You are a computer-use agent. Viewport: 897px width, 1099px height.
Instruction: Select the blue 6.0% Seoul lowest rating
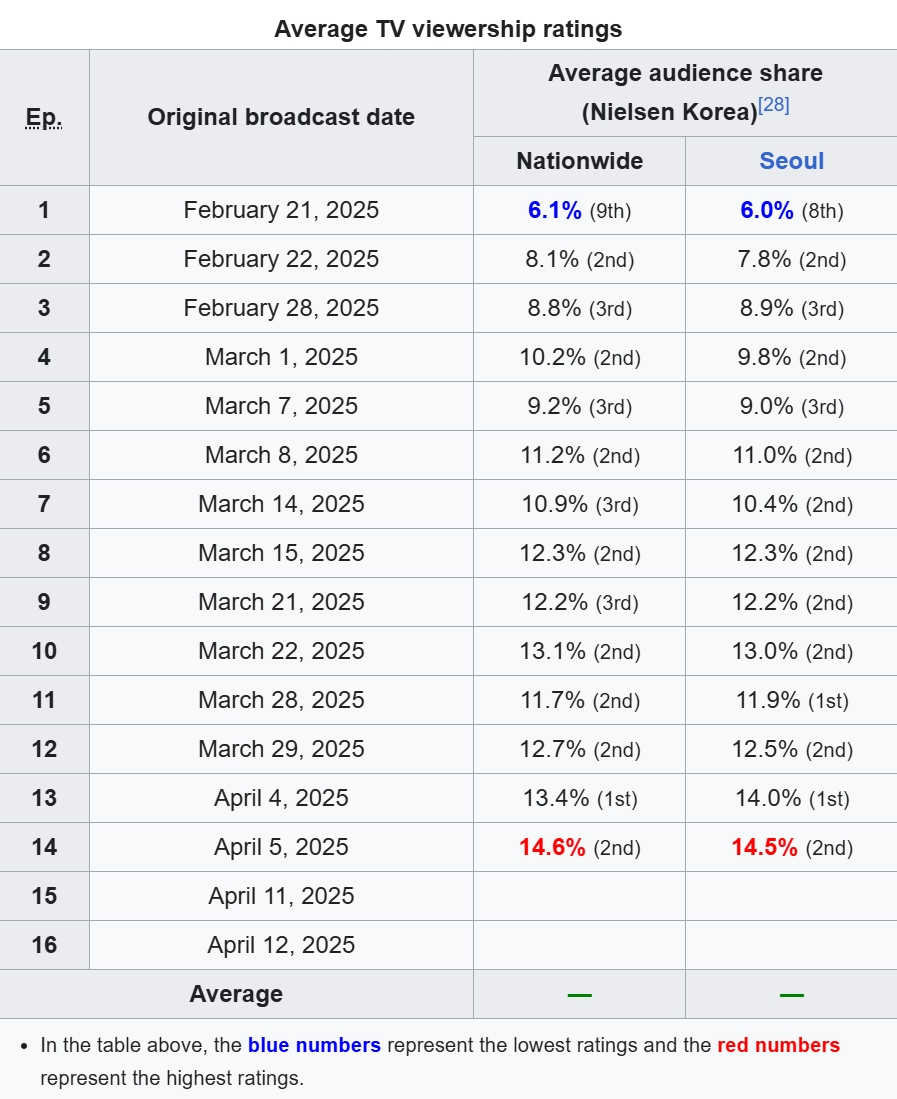coord(767,210)
